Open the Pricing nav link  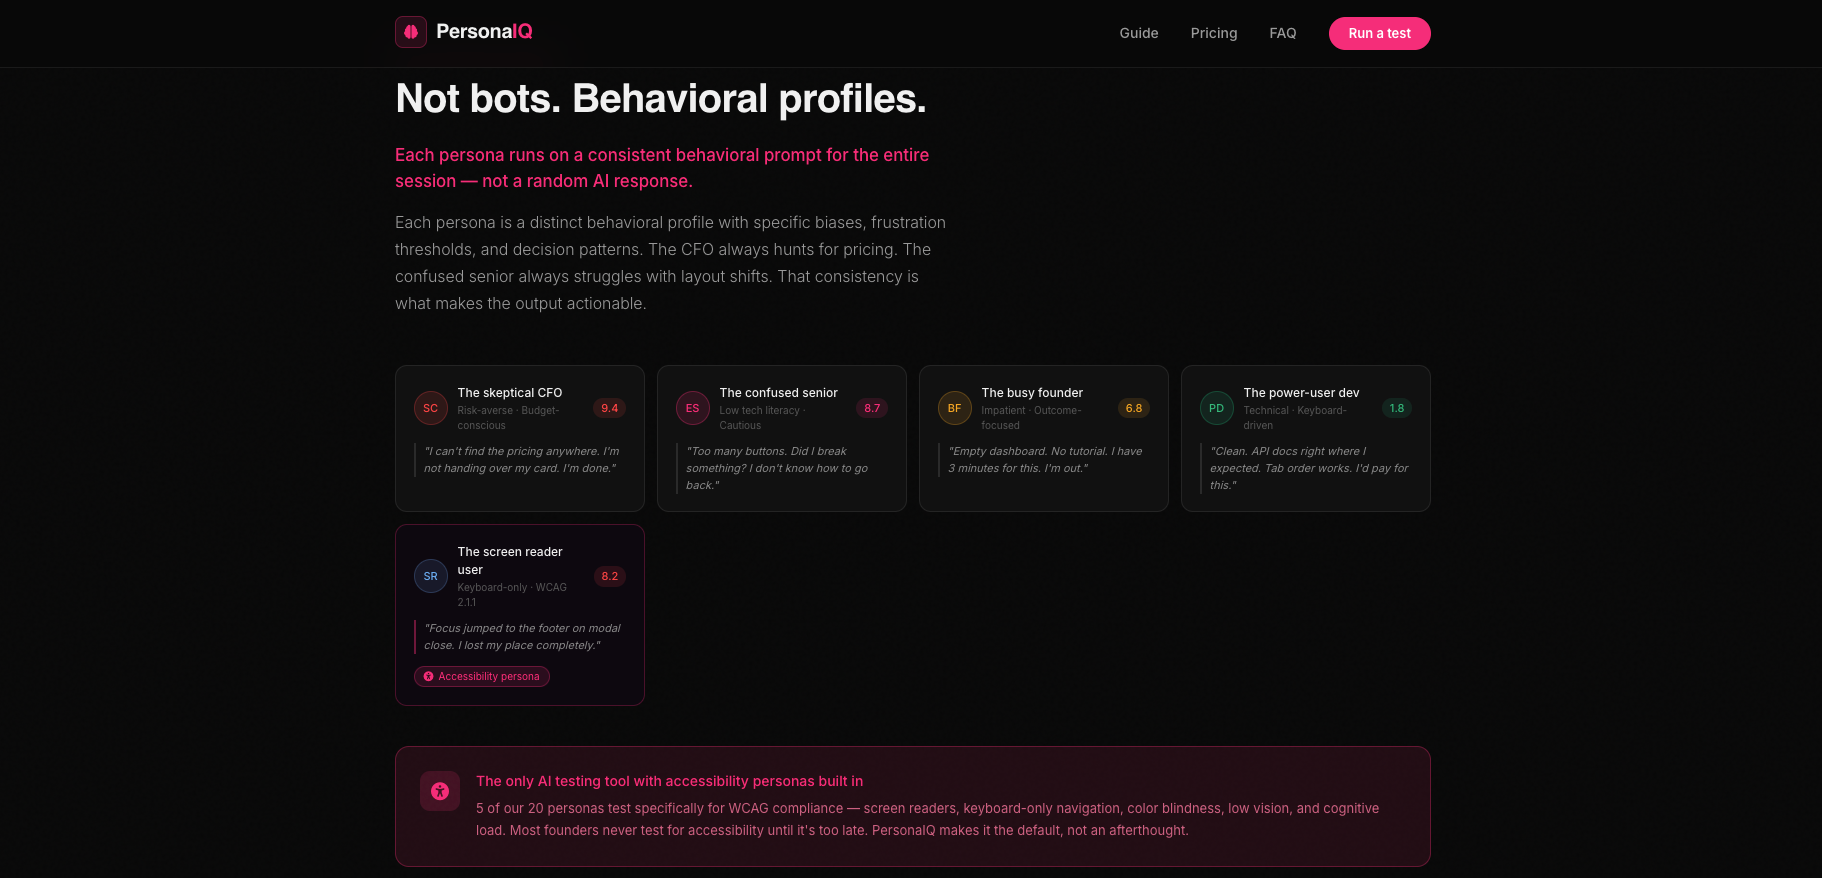coord(1214,33)
